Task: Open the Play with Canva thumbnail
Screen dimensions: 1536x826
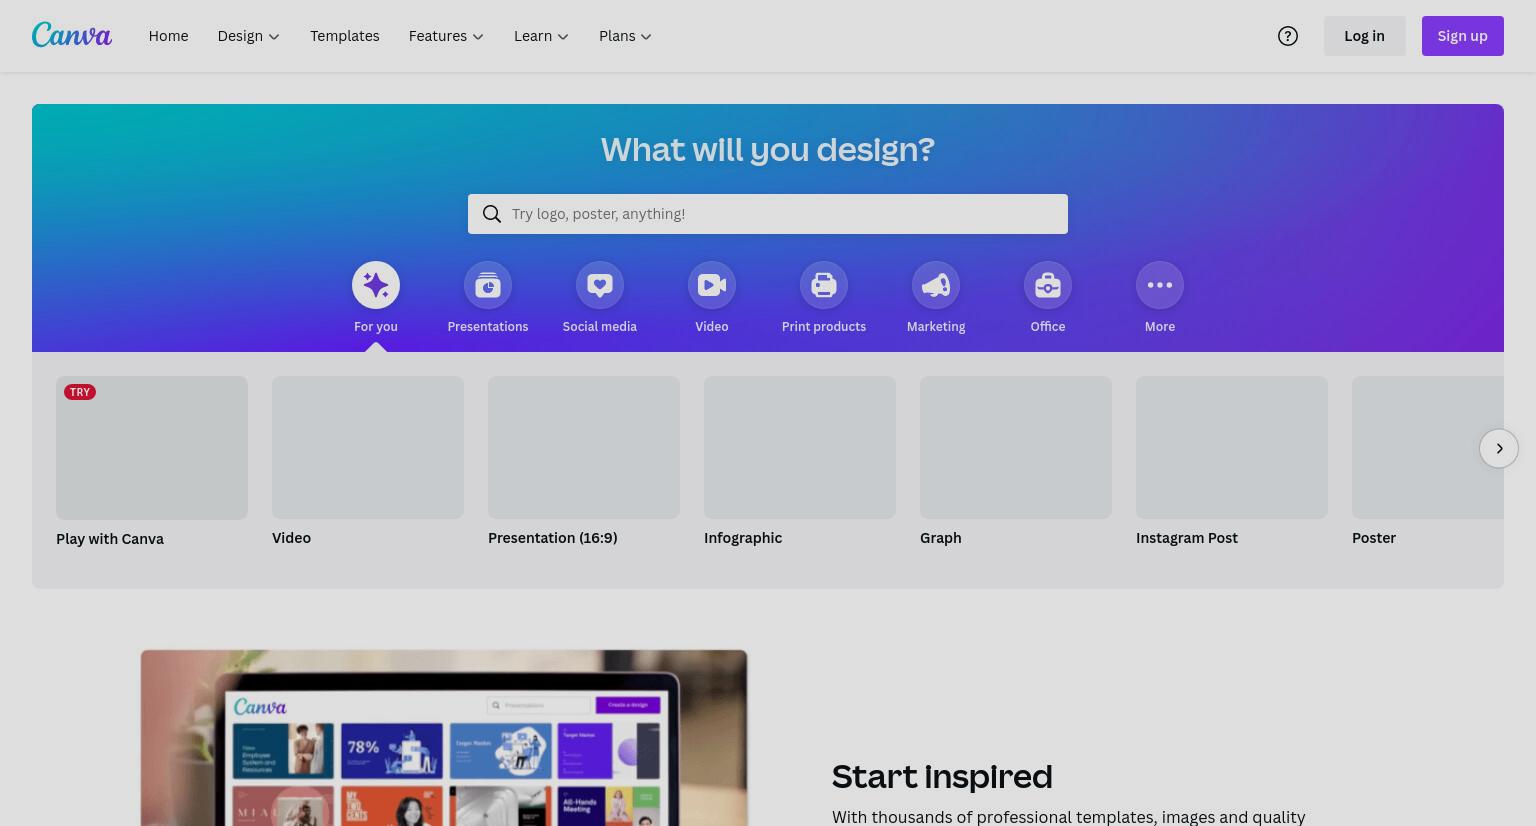Action: [x=152, y=448]
